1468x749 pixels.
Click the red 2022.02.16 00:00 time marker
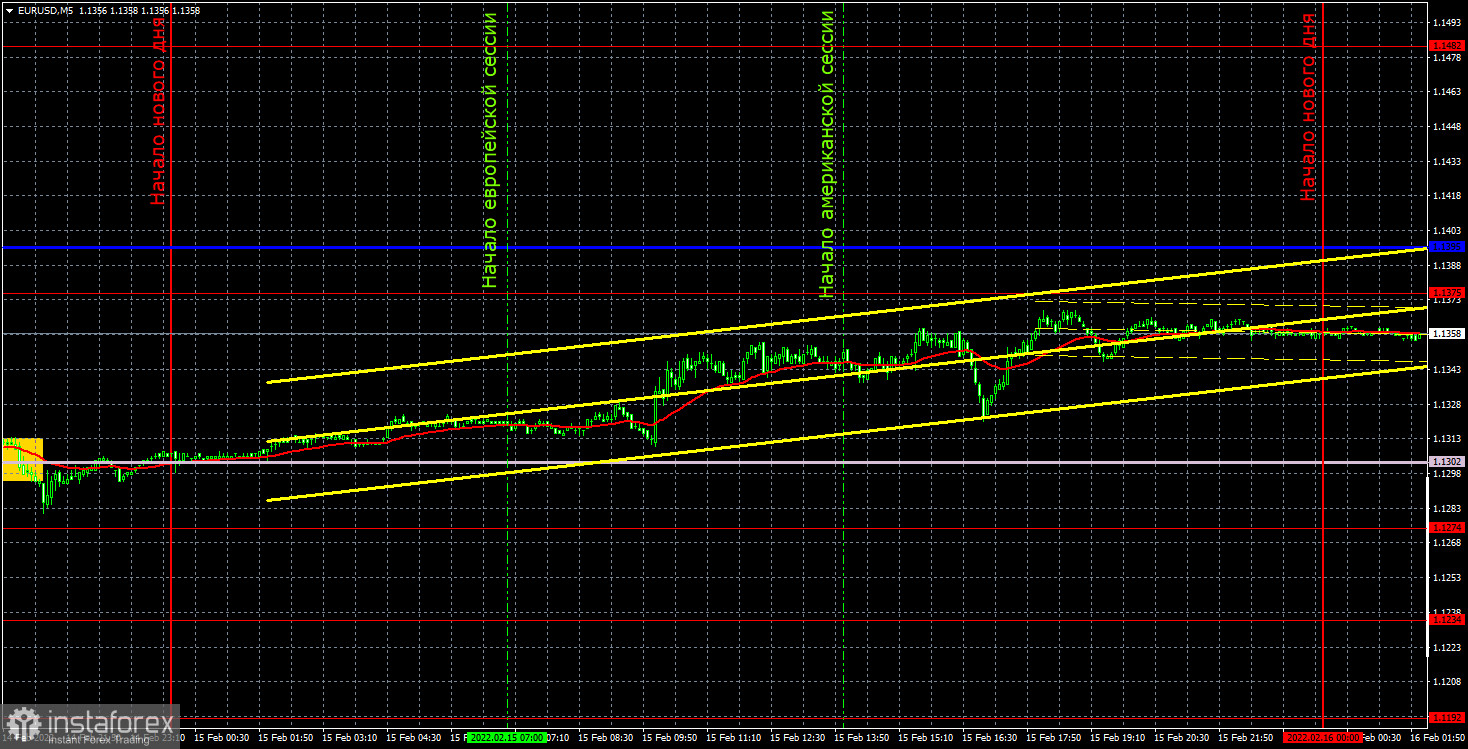[x=1321, y=737]
